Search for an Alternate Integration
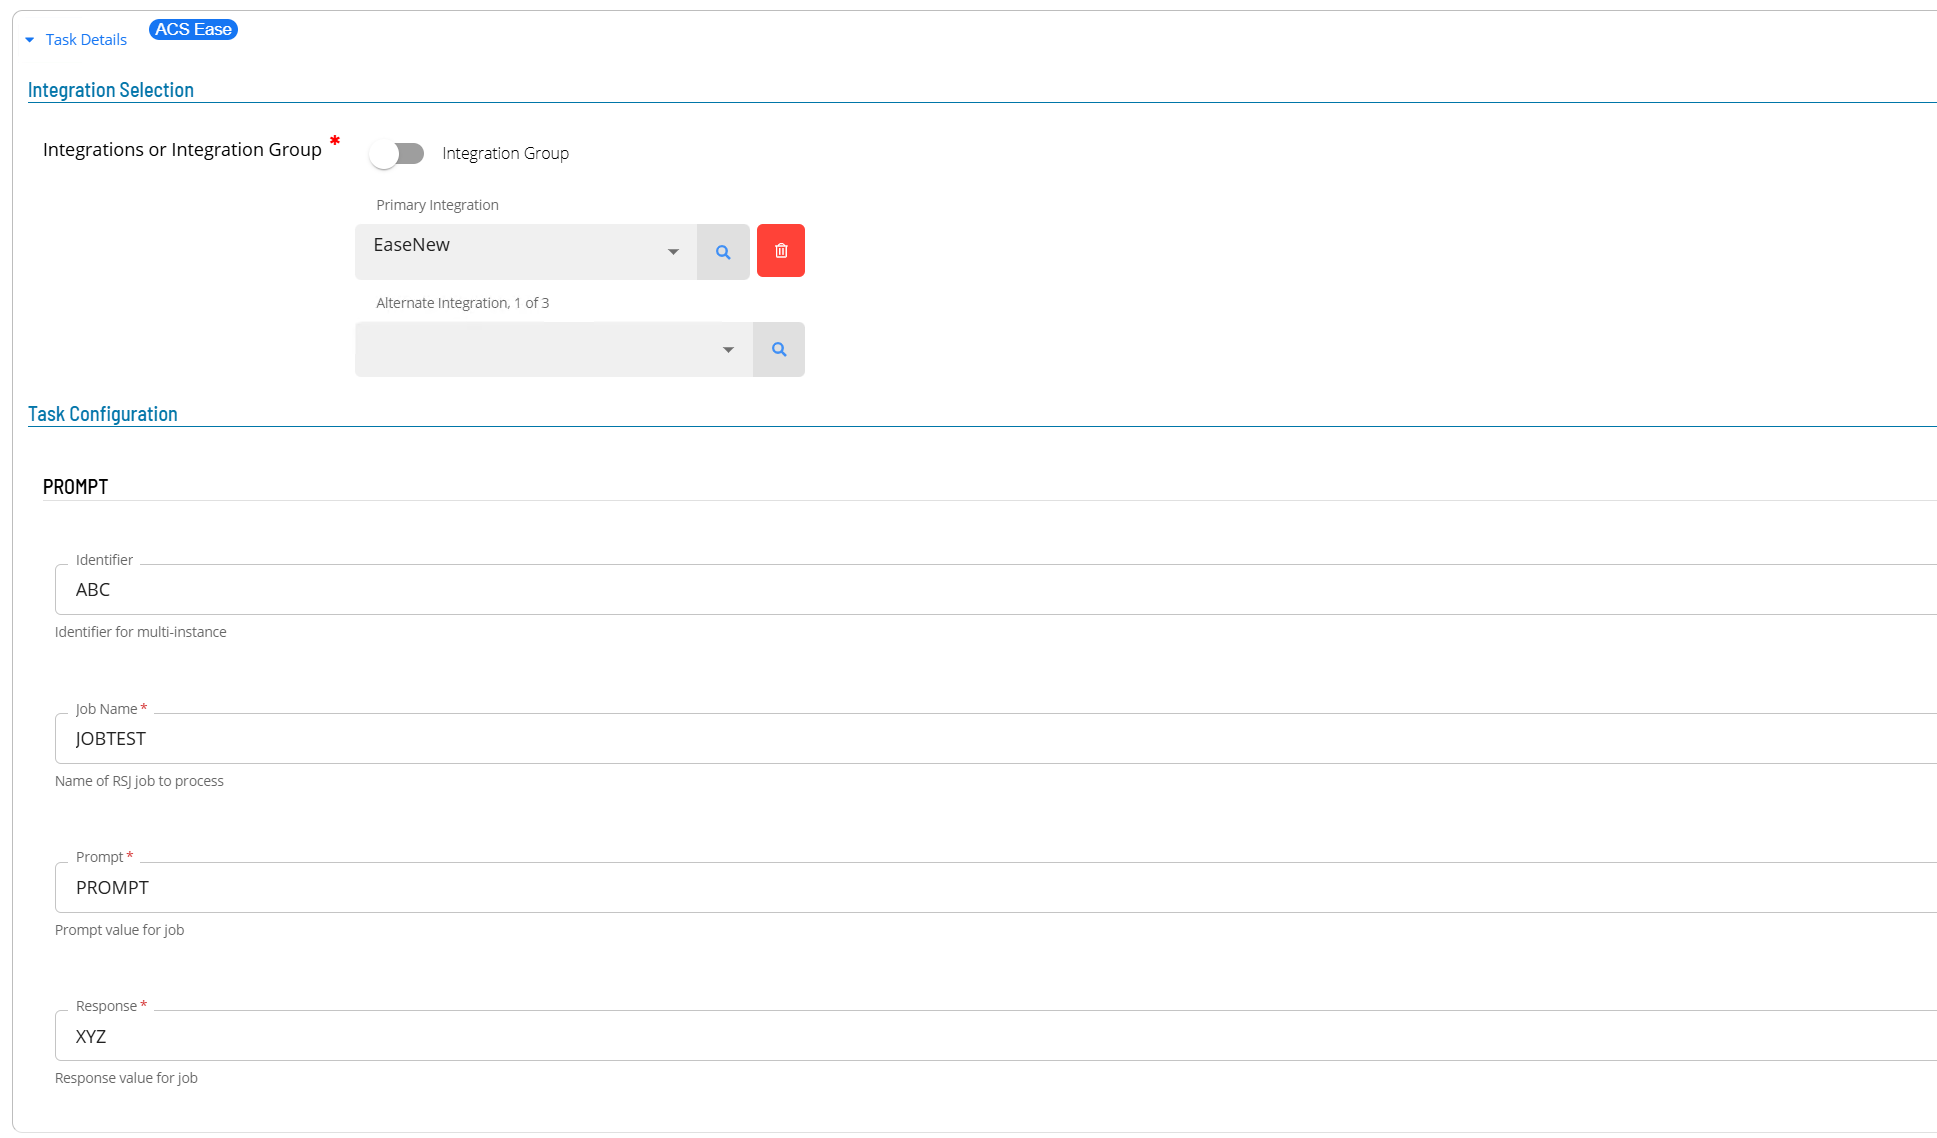Screen dimensions: 1937x1138 tap(779, 350)
